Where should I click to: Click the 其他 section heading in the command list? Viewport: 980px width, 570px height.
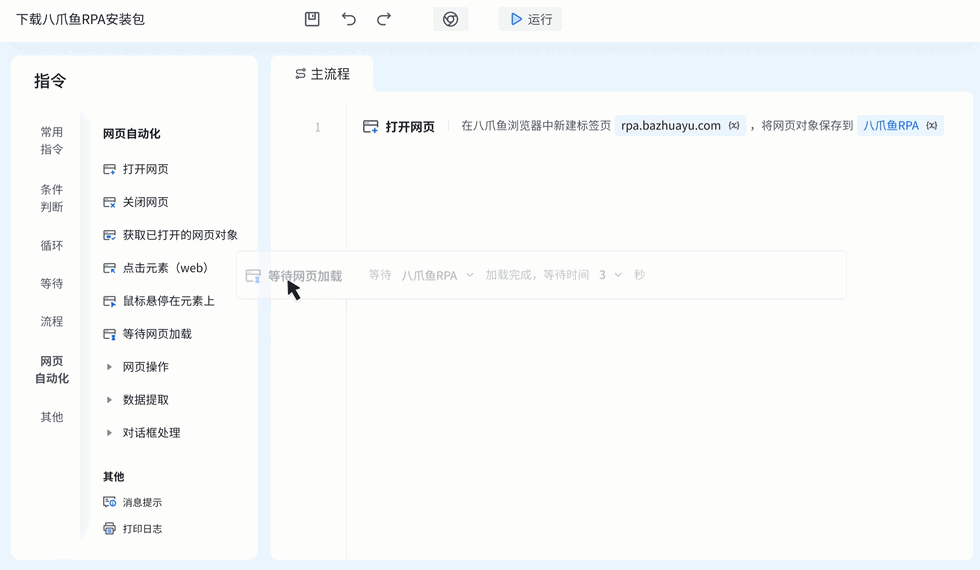(x=114, y=477)
